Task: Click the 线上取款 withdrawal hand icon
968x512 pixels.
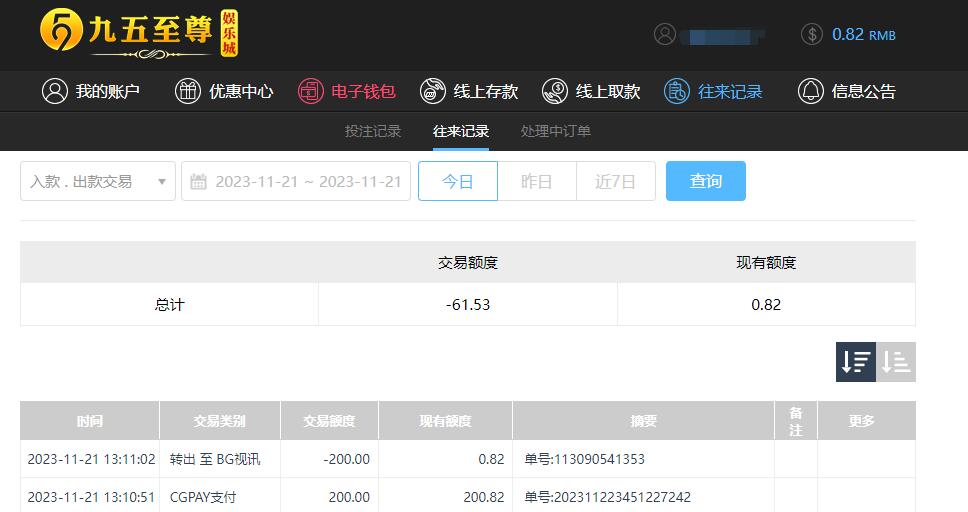Action: click(555, 91)
